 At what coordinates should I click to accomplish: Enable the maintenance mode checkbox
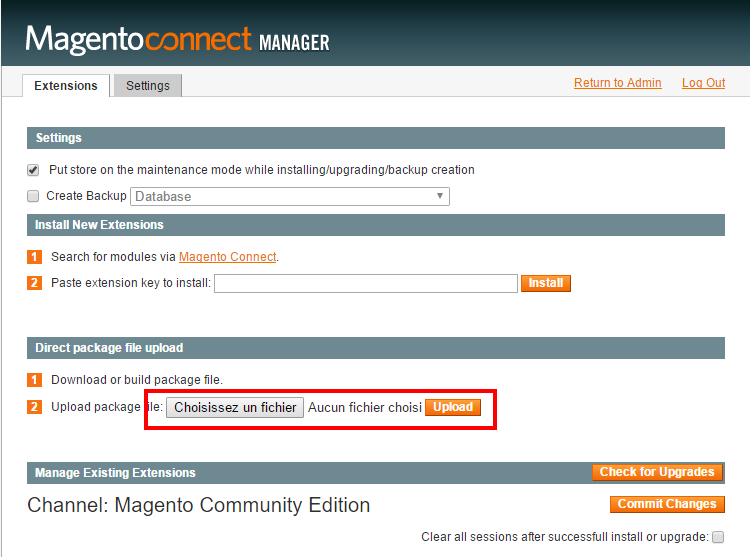(x=33, y=170)
